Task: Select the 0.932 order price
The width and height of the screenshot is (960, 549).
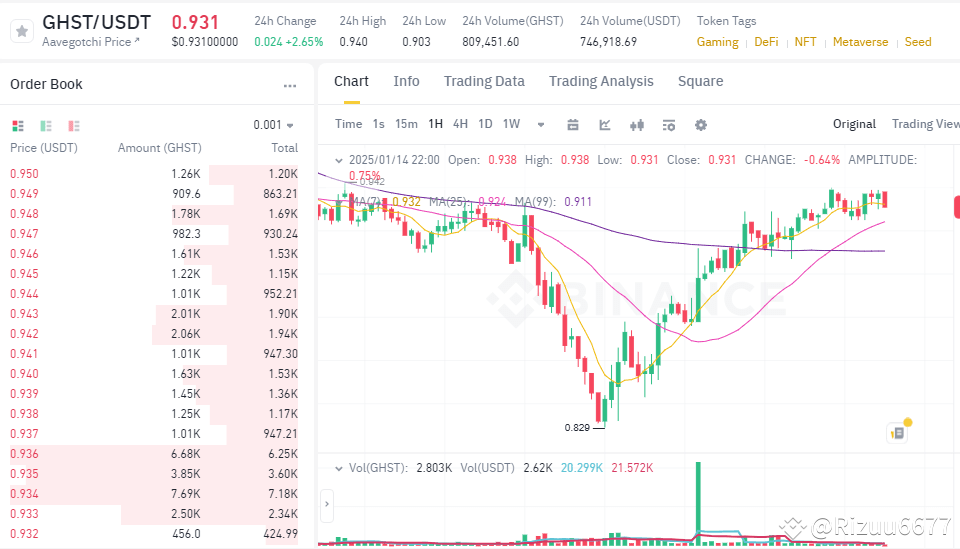Action: click(24, 534)
